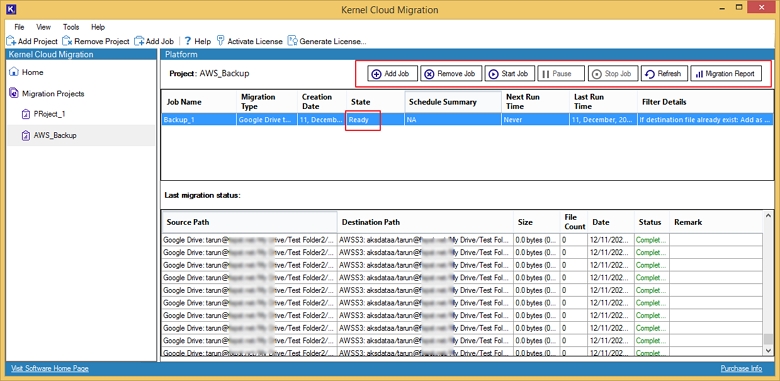Click the Pause button

tap(561, 74)
